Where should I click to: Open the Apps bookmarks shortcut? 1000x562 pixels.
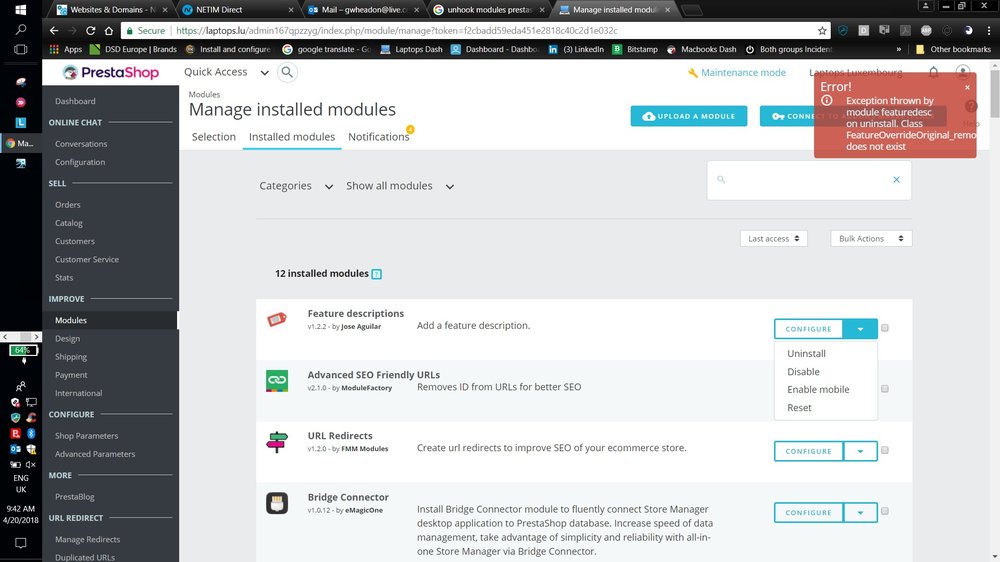pos(66,49)
